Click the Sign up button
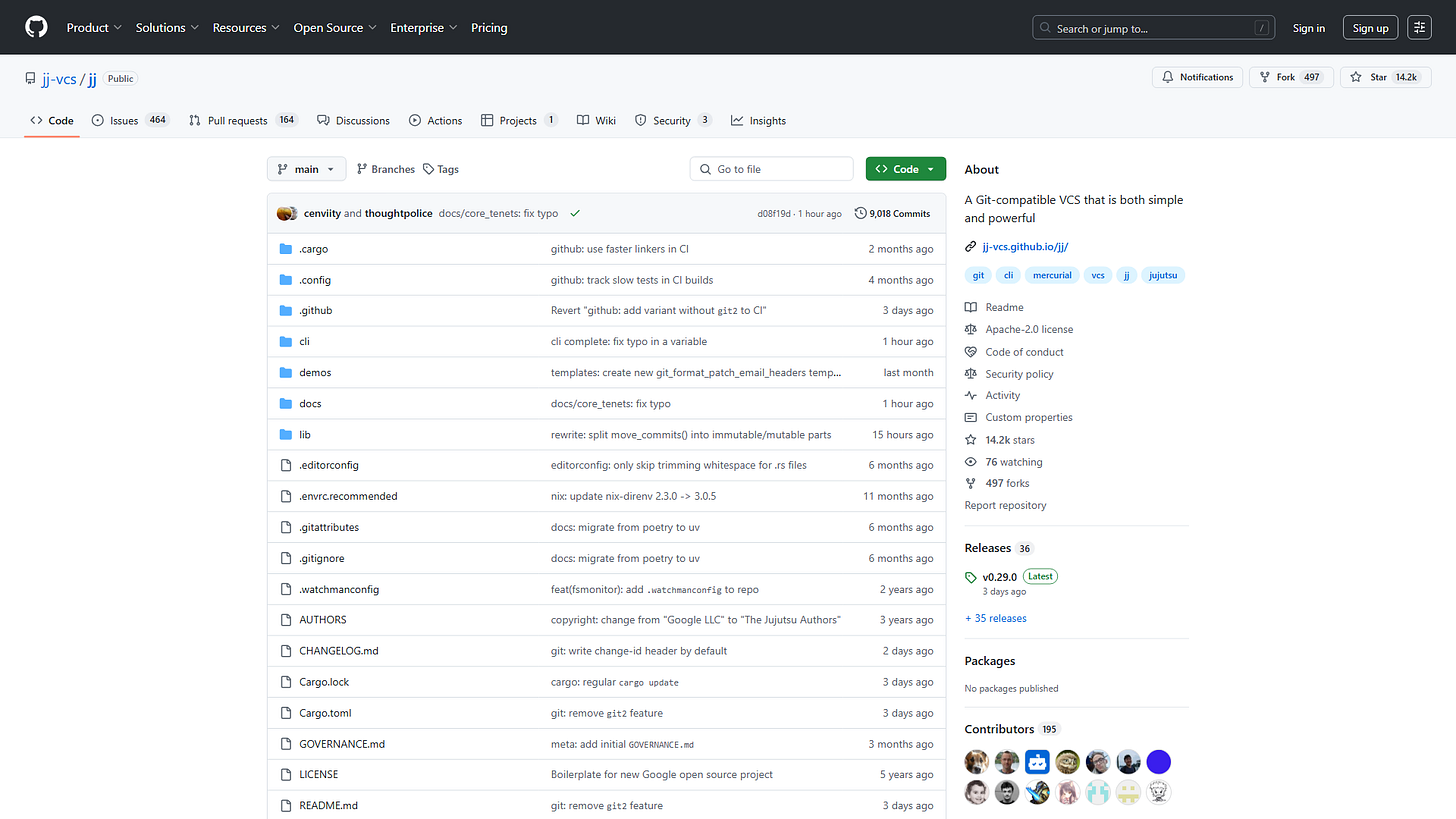Screen dimensions: 1456x819 pos(1370,28)
